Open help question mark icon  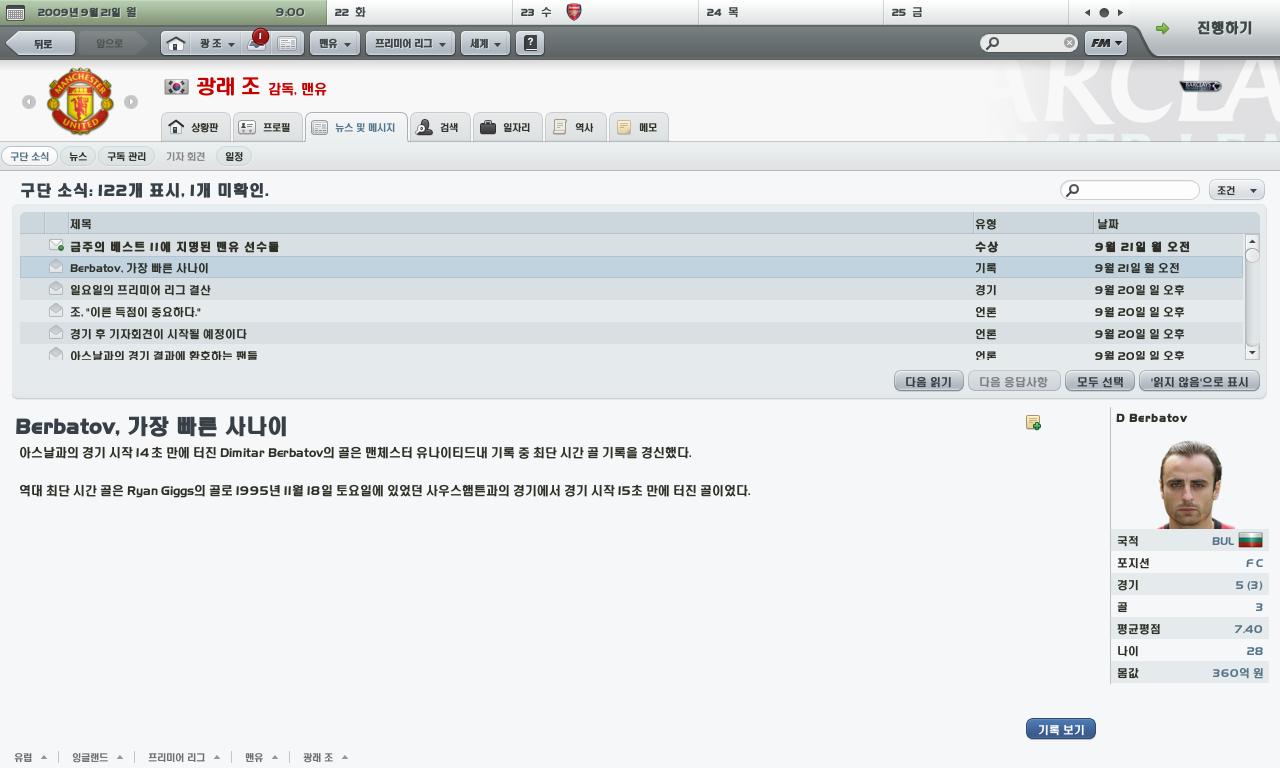coord(530,43)
